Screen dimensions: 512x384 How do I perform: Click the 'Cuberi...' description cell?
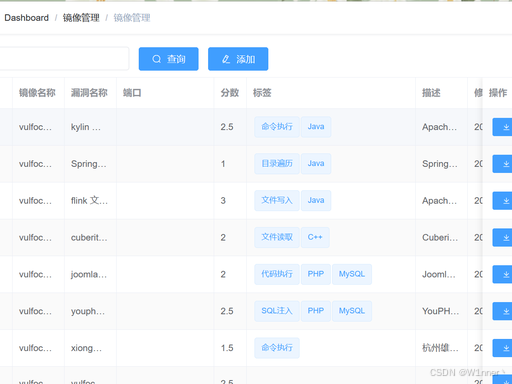coord(440,238)
